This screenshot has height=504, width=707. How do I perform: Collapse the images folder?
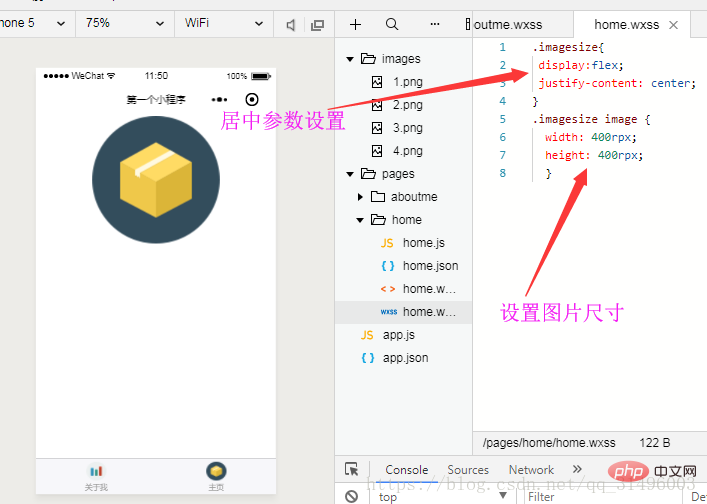pos(350,59)
